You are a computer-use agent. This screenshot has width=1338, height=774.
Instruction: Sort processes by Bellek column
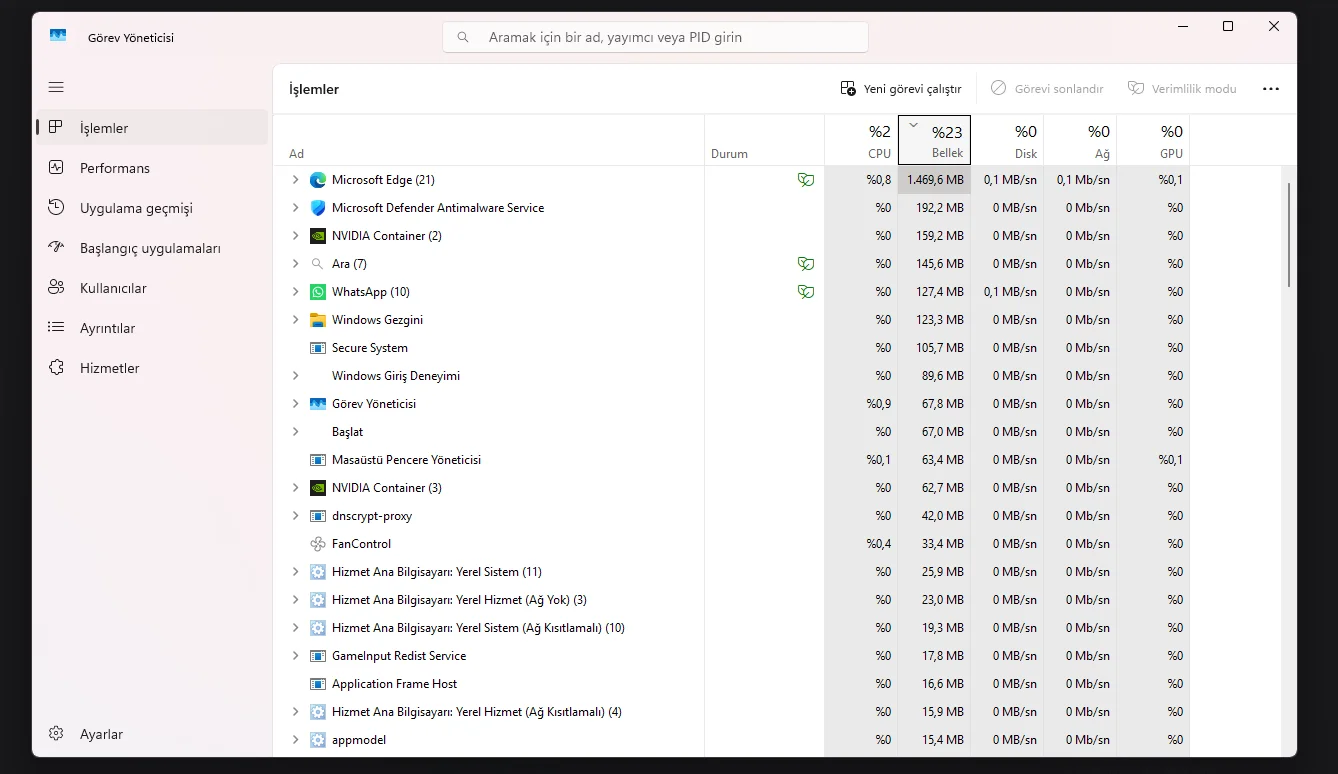(x=934, y=140)
